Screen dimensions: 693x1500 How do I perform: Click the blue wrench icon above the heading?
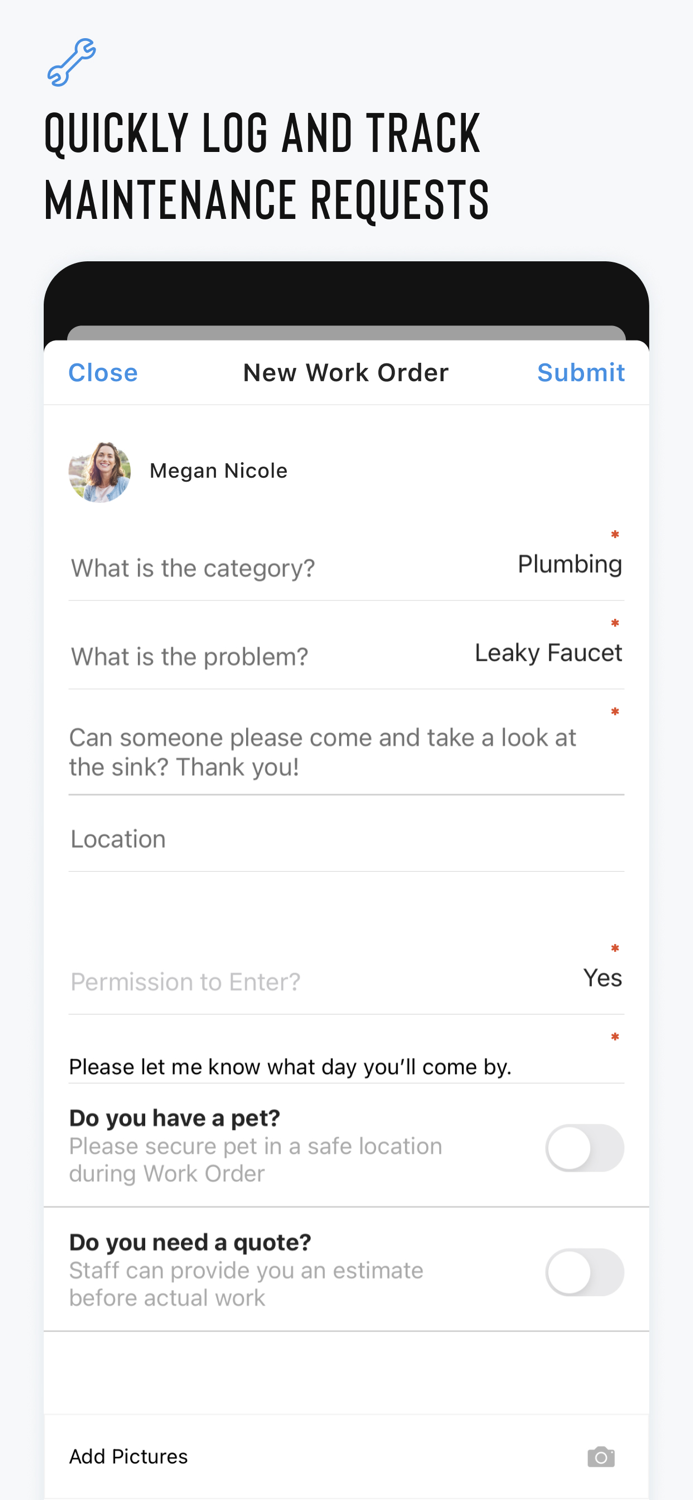tap(70, 62)
